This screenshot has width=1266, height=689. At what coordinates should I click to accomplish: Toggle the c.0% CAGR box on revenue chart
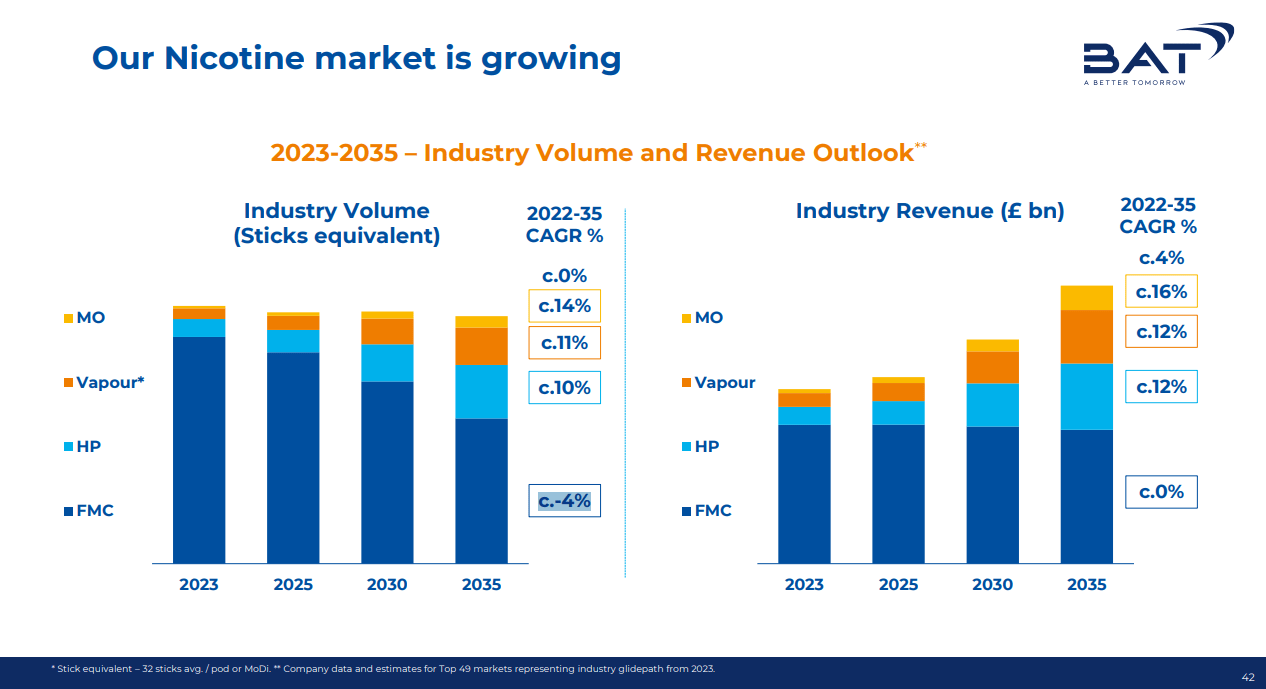1161,491
